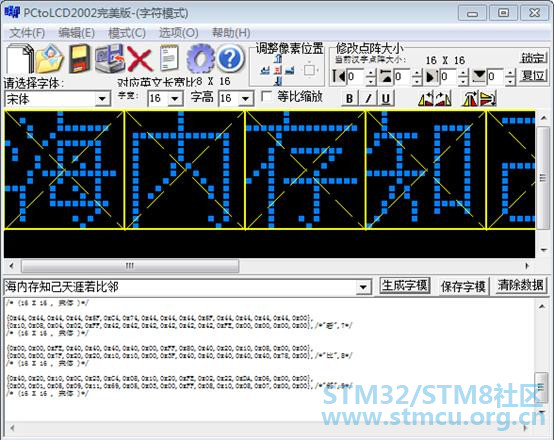Click the bottom-edge matrix size icon
This screenshot has width=554, height=440.
click(479, 77)
